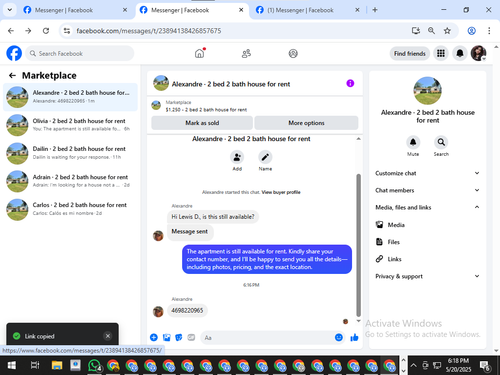Open Dailin's house for rent conversation
500x375 pixels.
pos(70,153)
